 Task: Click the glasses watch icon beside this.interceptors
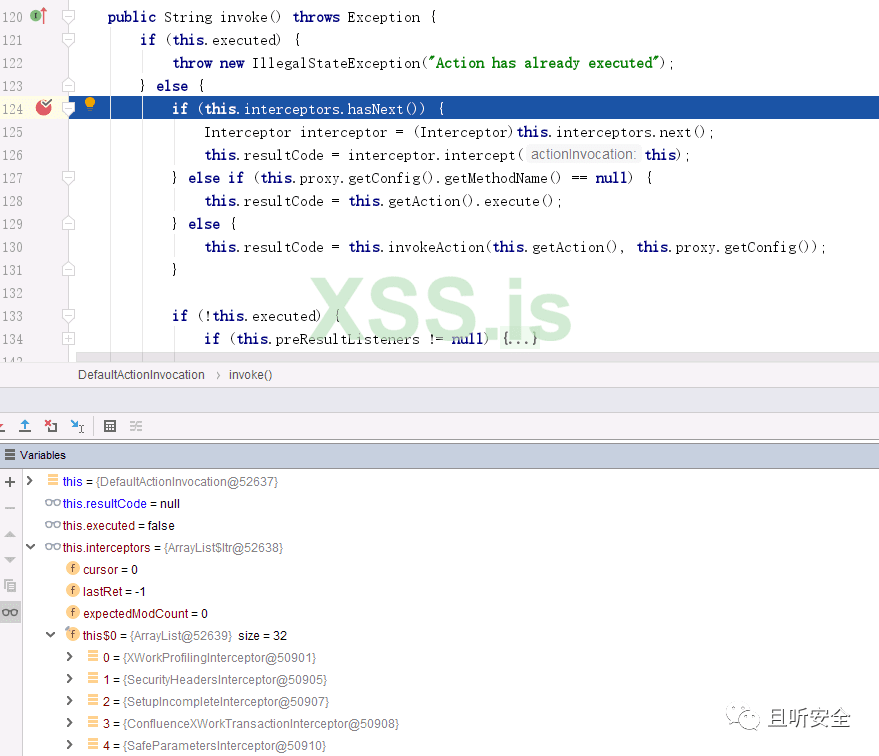pyautogui.click(x=53, y=546)
